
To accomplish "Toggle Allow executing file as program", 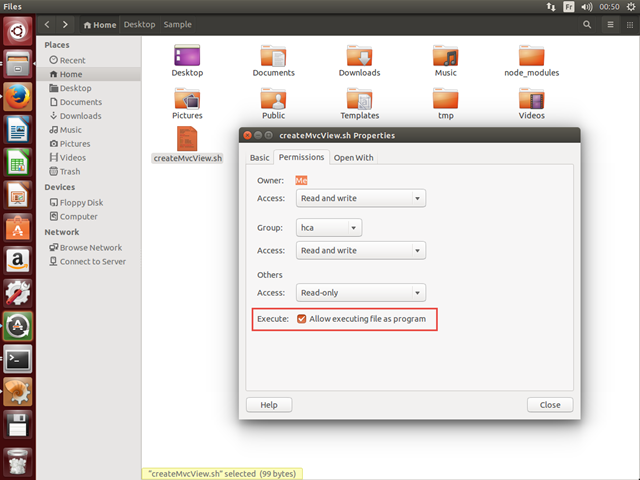I will pyautogui.click(x=302, y=319).
